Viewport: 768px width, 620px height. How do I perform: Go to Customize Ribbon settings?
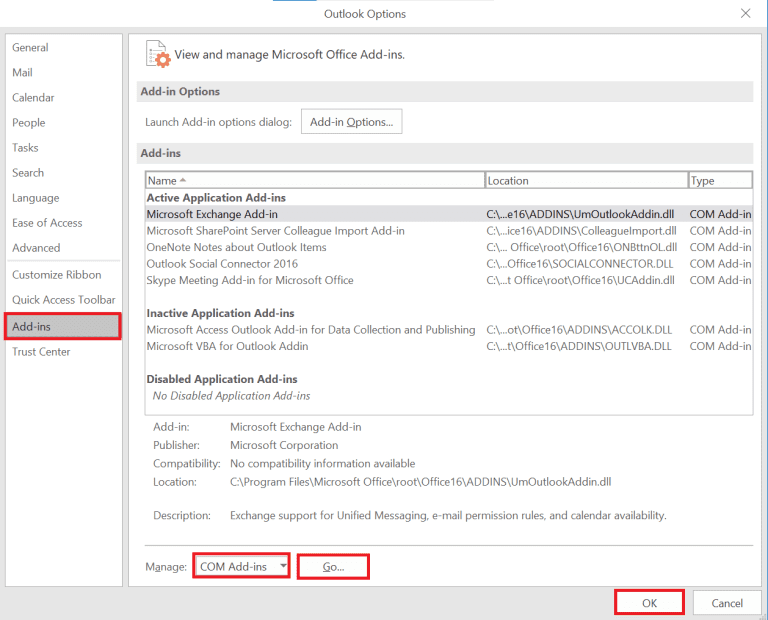pyautogui.click(x=57, y=275)
